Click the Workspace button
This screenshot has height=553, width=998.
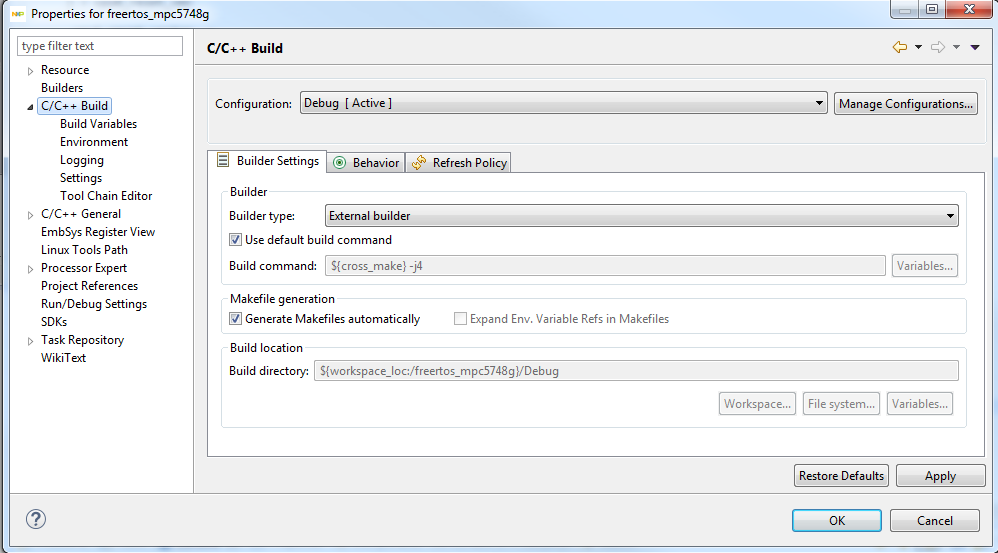tap(757, 403)
